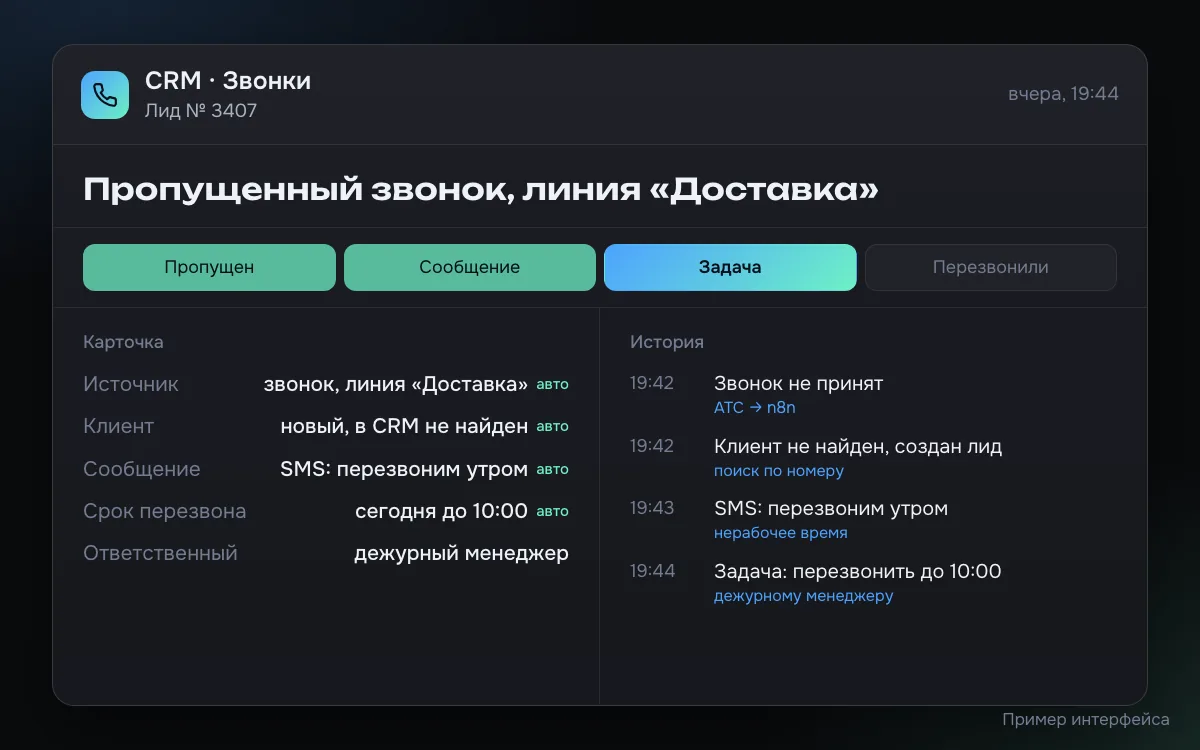Click history entry "SMS: перезвоним утром"
1200x750 pixels.
(831, 508)
